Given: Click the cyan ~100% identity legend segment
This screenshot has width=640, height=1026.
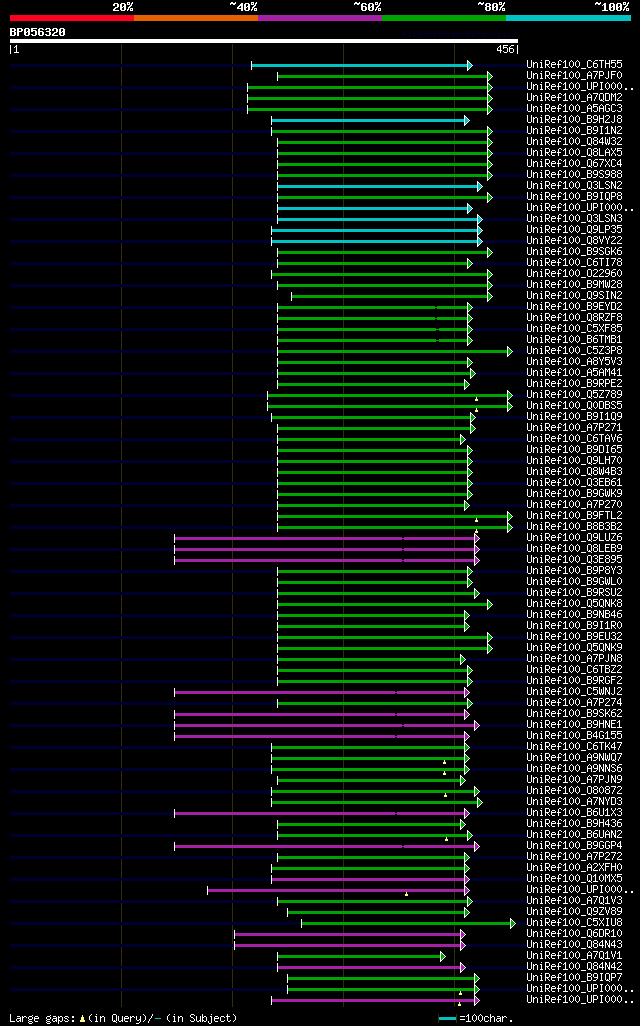Looking at the screenshot, I should pyautogui.click(x=569, y=18).
